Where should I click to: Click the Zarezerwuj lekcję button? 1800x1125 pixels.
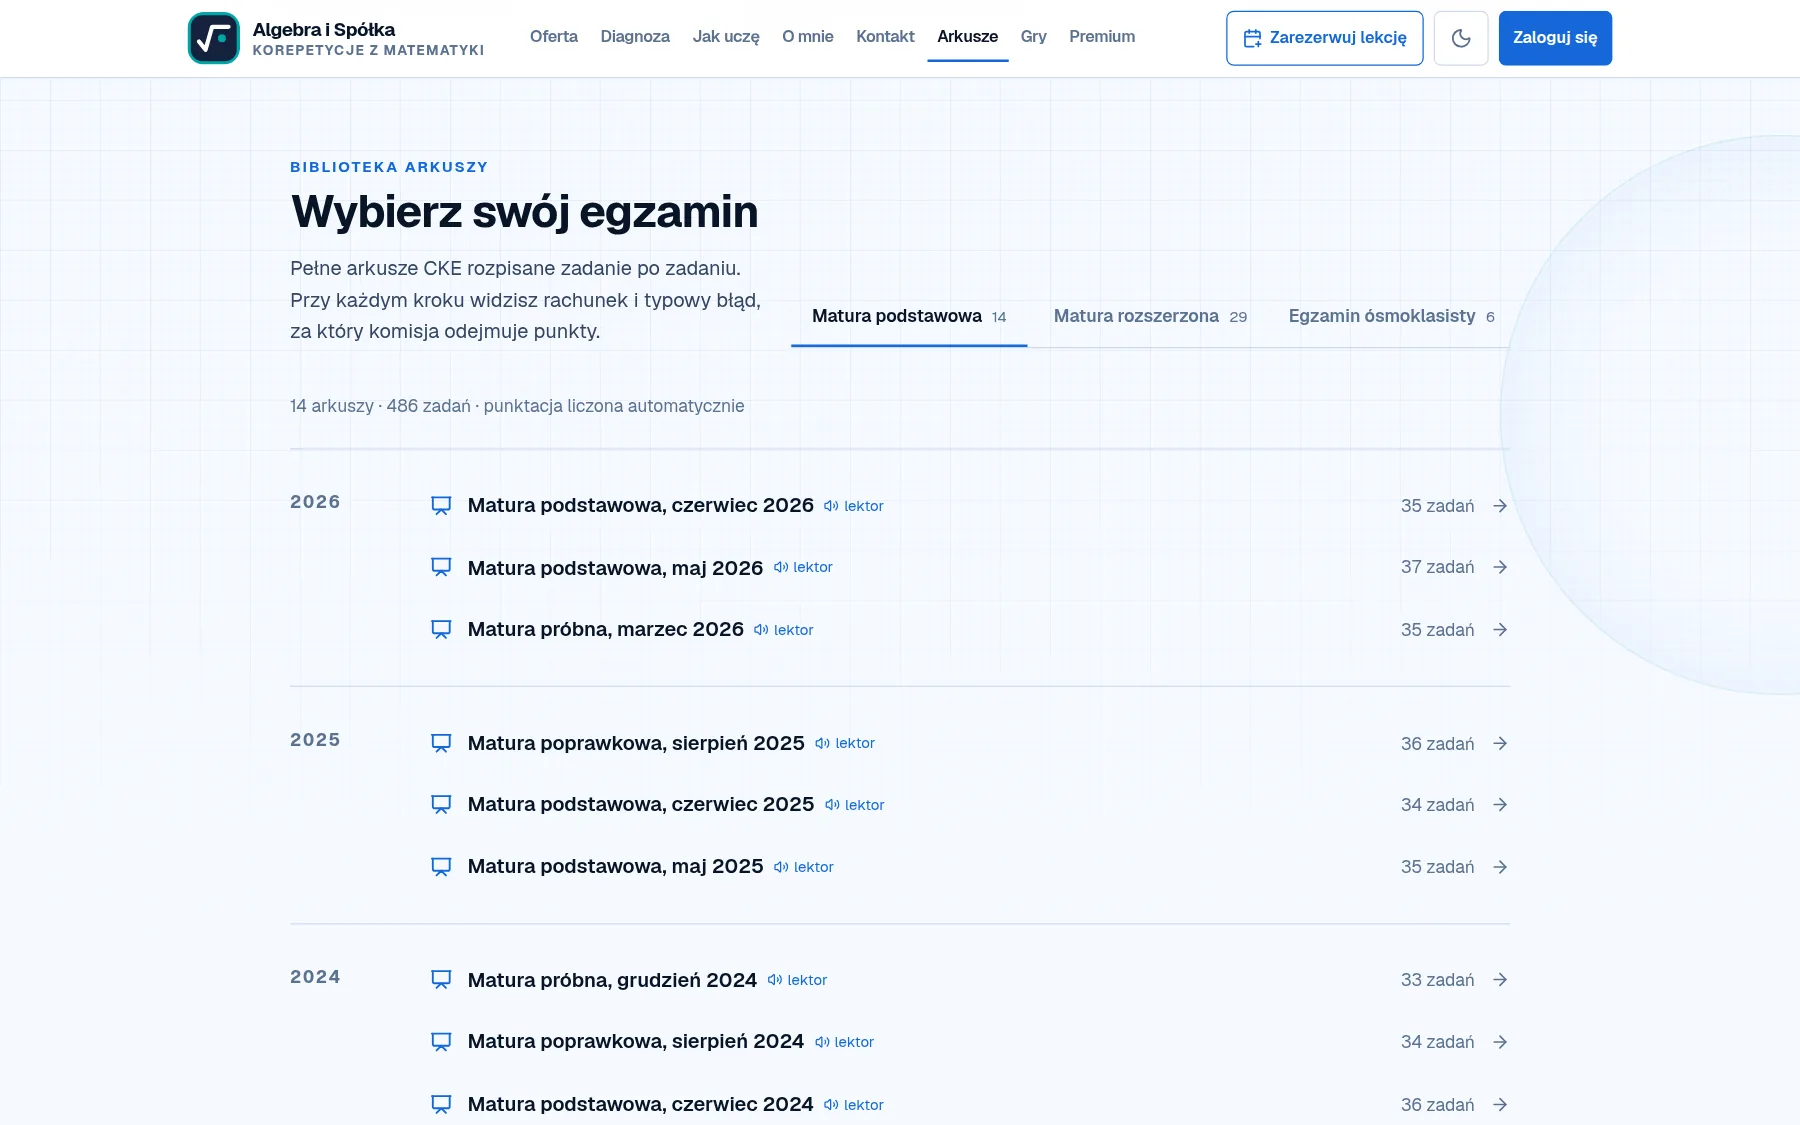click(x=1325, y=38)
